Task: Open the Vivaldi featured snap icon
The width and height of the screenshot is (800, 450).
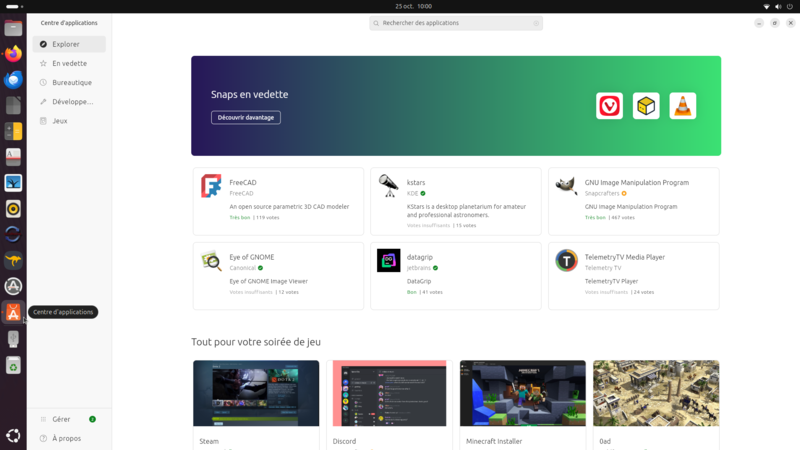Action: tap(609, 106)
